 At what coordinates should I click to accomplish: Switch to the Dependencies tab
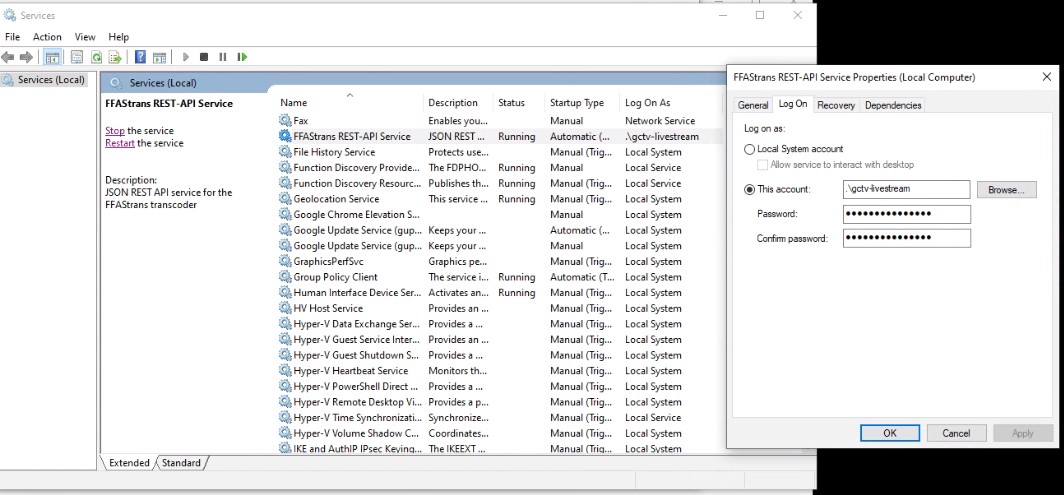893,105
